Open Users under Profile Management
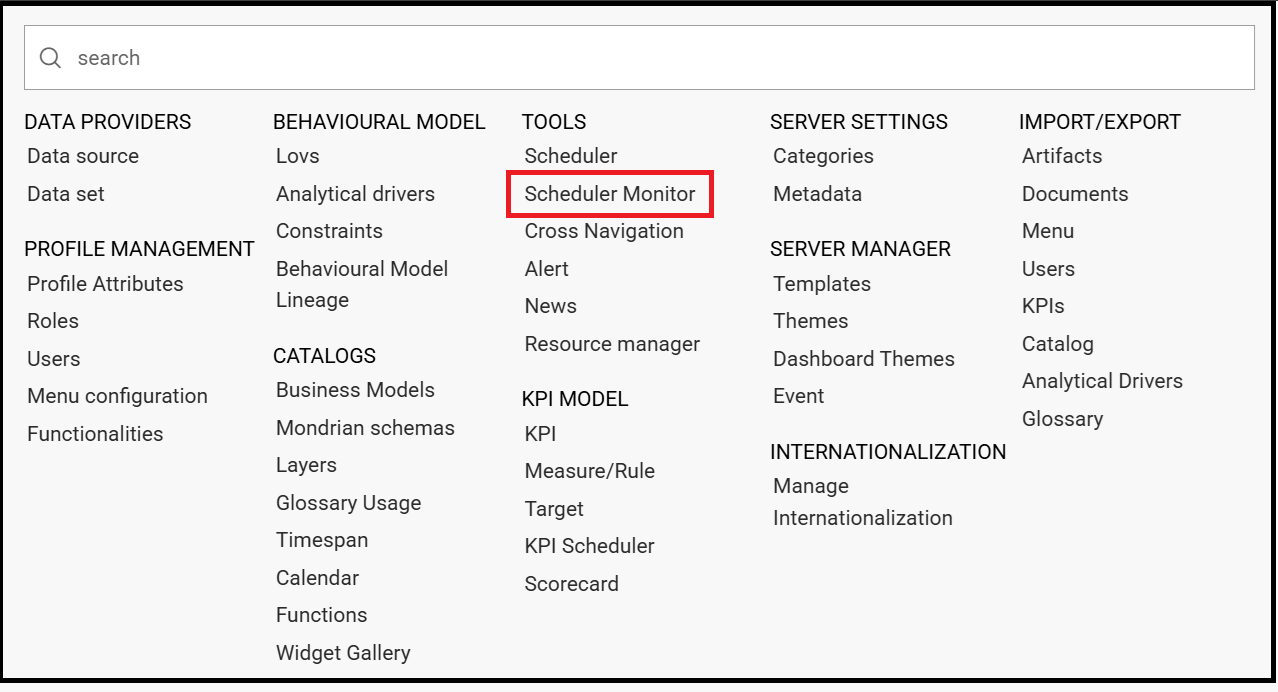Viewport: 1278px width, 692px height. [54, 359]
